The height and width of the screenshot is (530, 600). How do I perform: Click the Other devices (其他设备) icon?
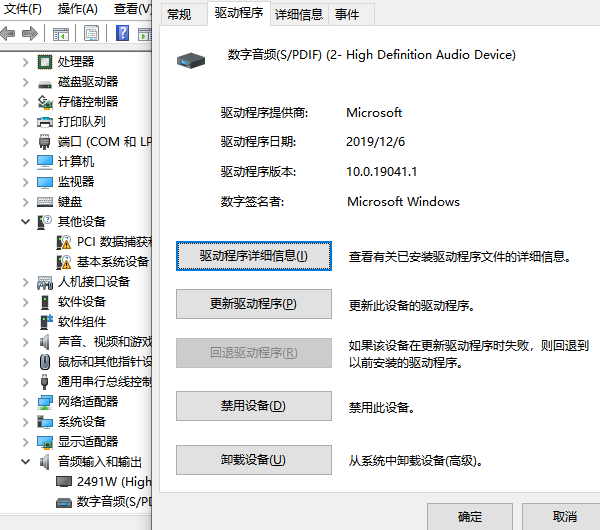pos(44,222)
